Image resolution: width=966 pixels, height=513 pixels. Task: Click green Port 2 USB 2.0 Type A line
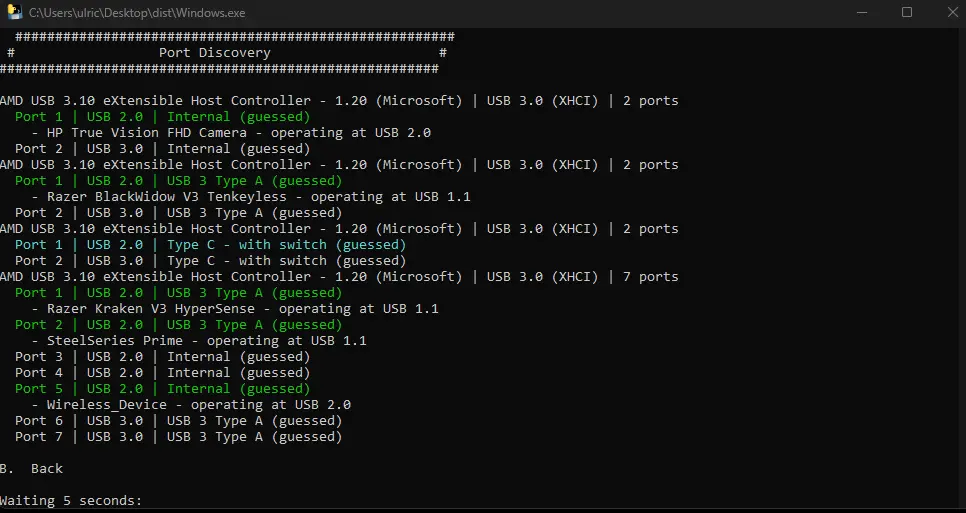click(x=179, y=325)
